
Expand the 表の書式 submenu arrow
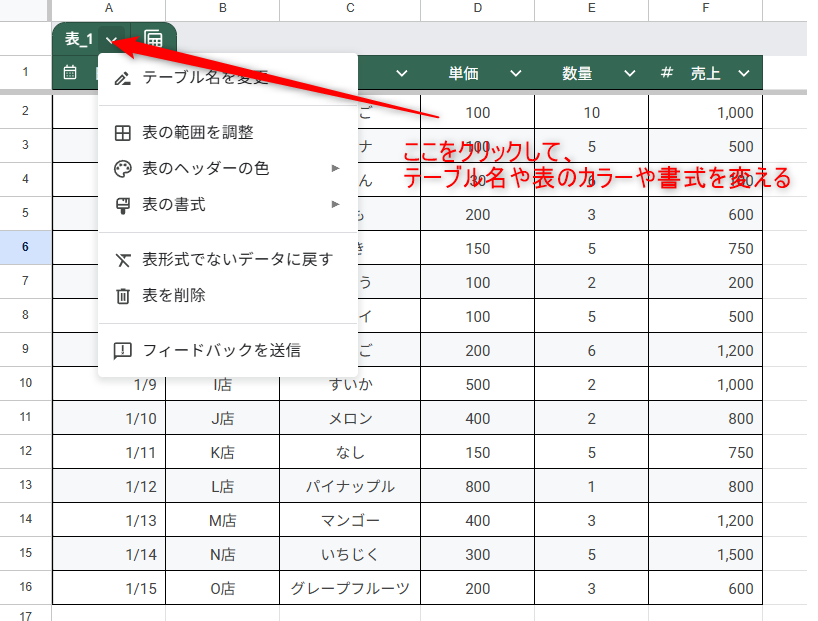point(336,204)
